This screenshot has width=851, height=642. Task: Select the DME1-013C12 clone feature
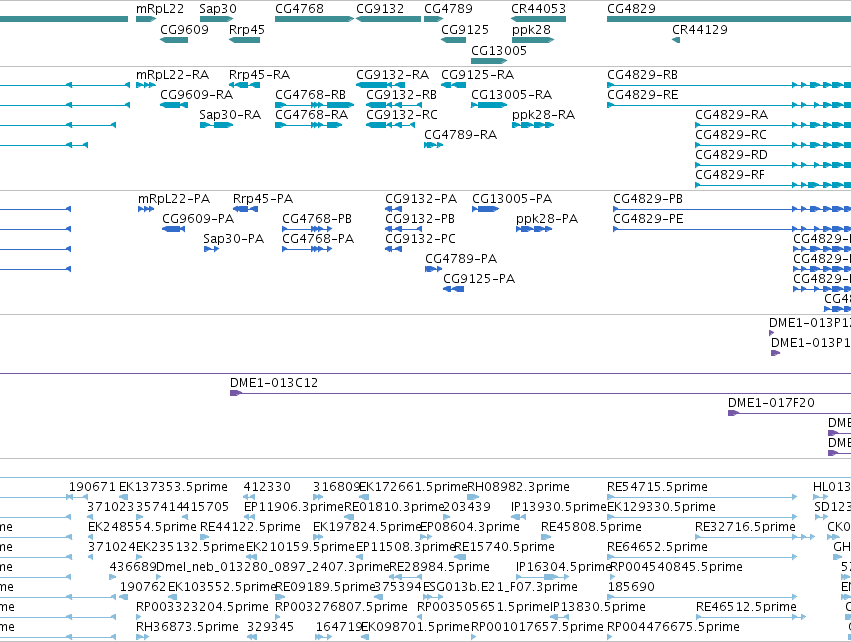pyautogui.click(x=274, y=383)
